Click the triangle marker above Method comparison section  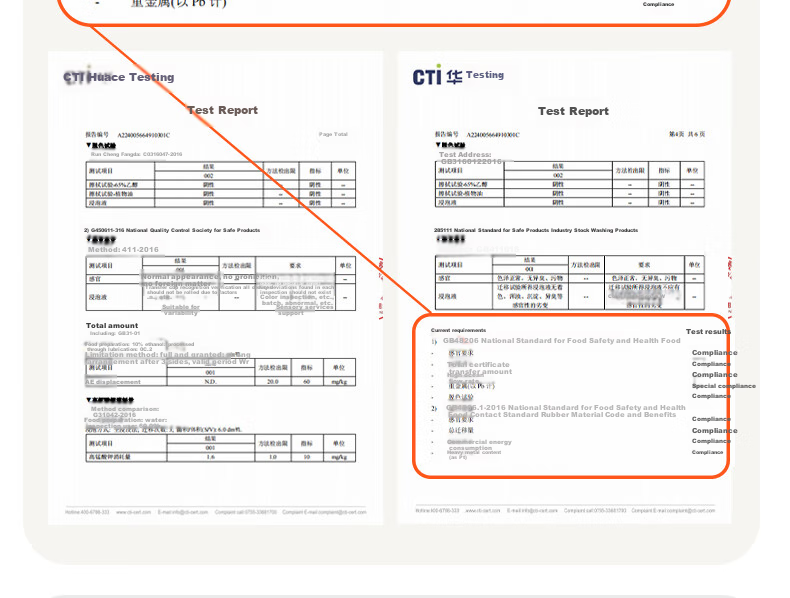click(x=89, y=400)
